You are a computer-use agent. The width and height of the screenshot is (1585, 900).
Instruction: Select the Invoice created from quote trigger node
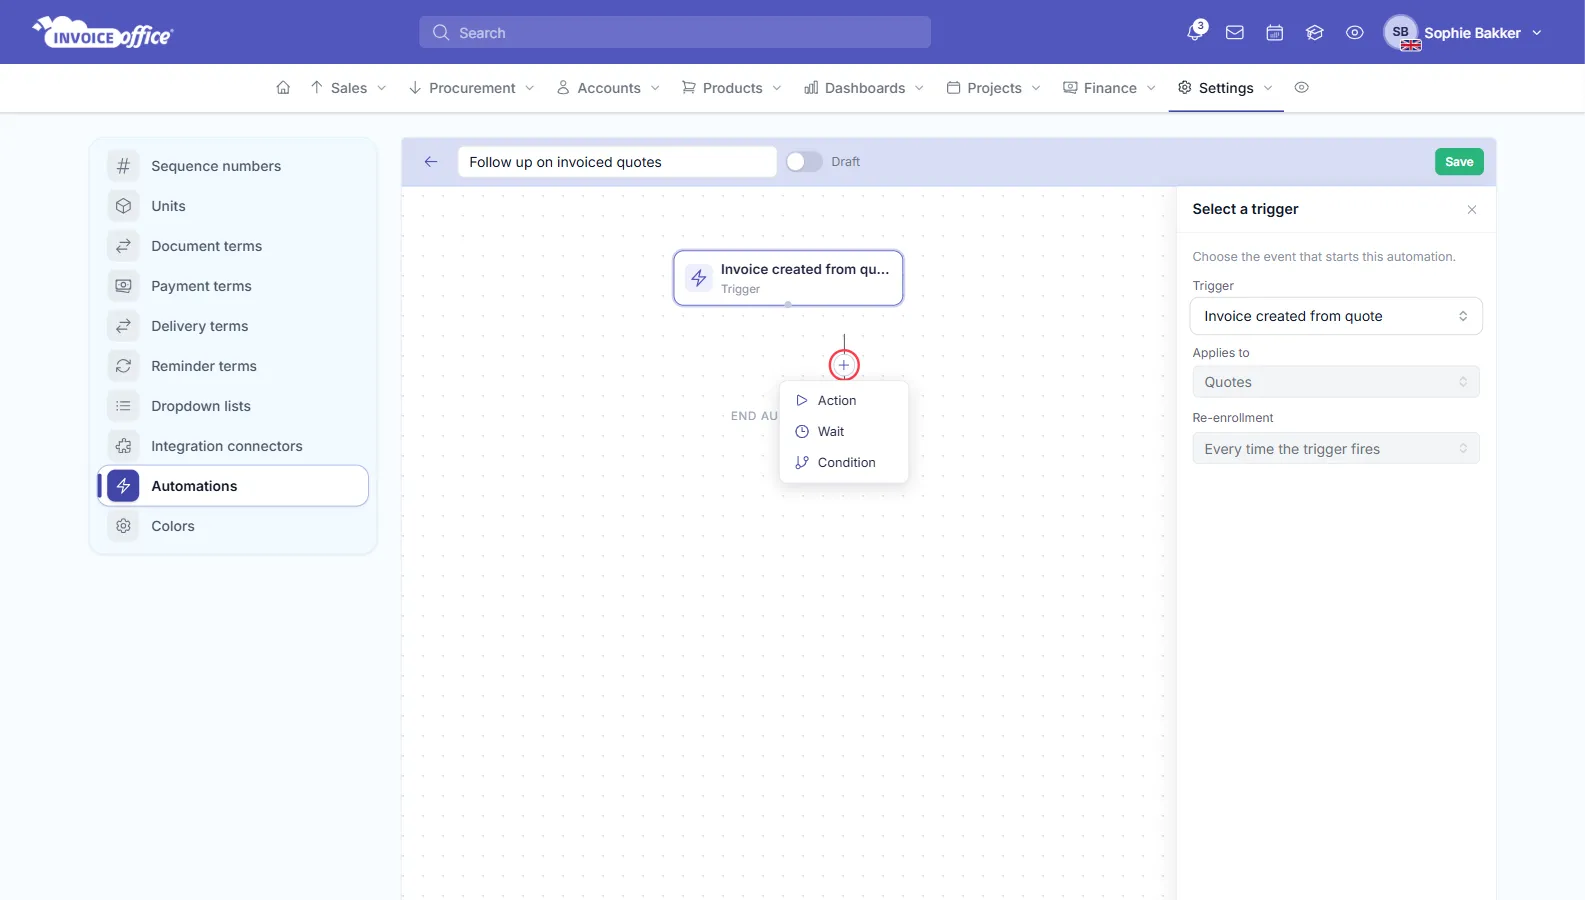[x=788, y=278]
